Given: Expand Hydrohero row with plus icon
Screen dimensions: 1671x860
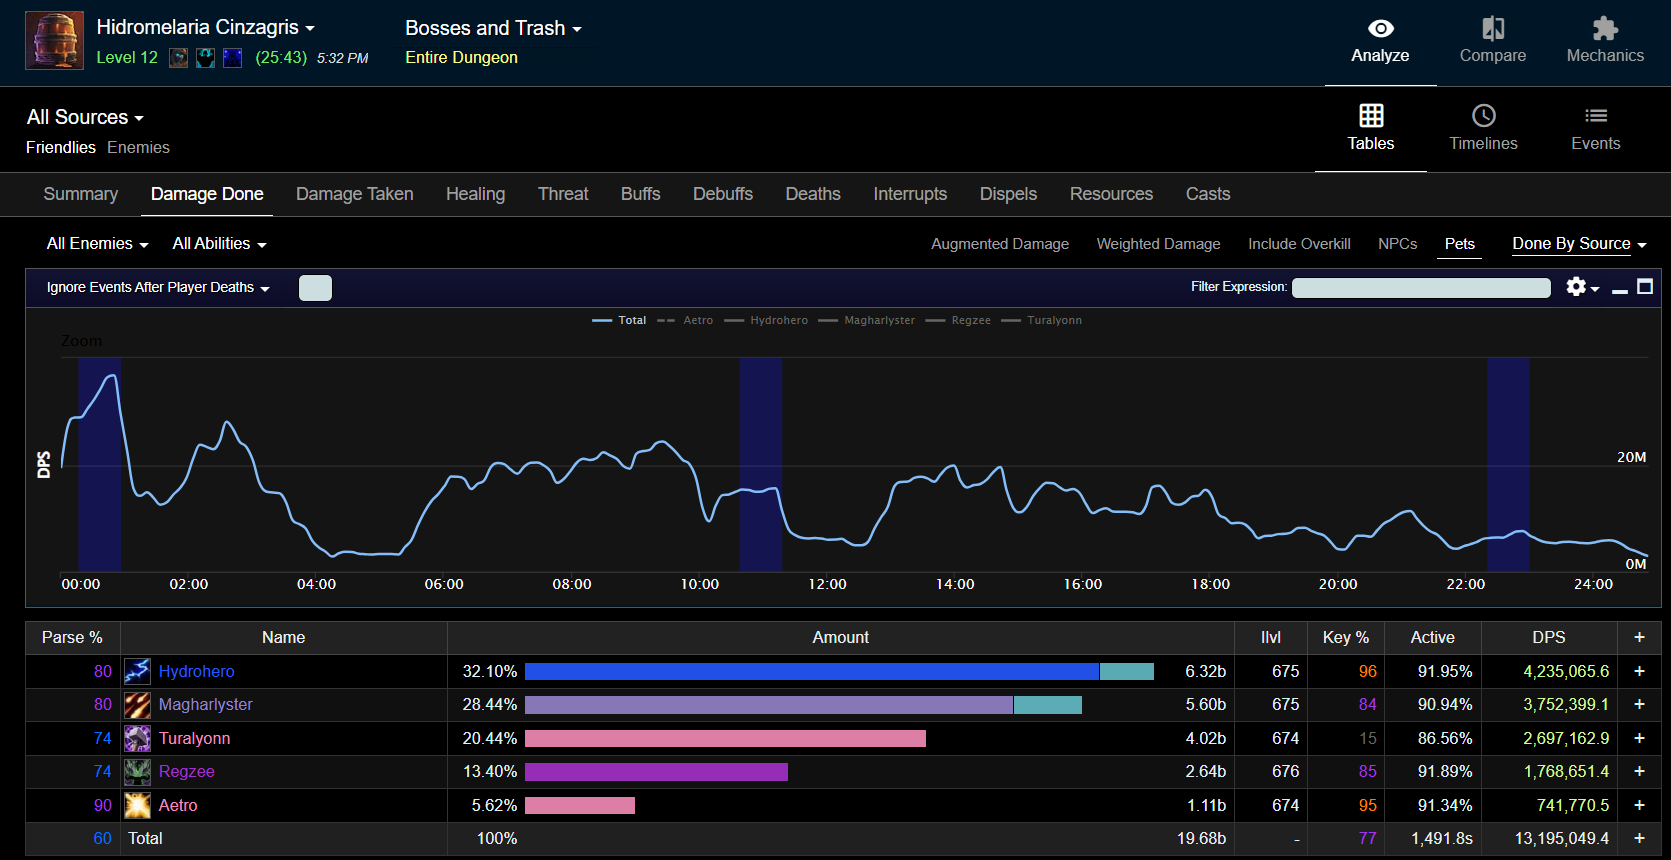Looking at the screenshot, I should click(x=1639, y=671).
